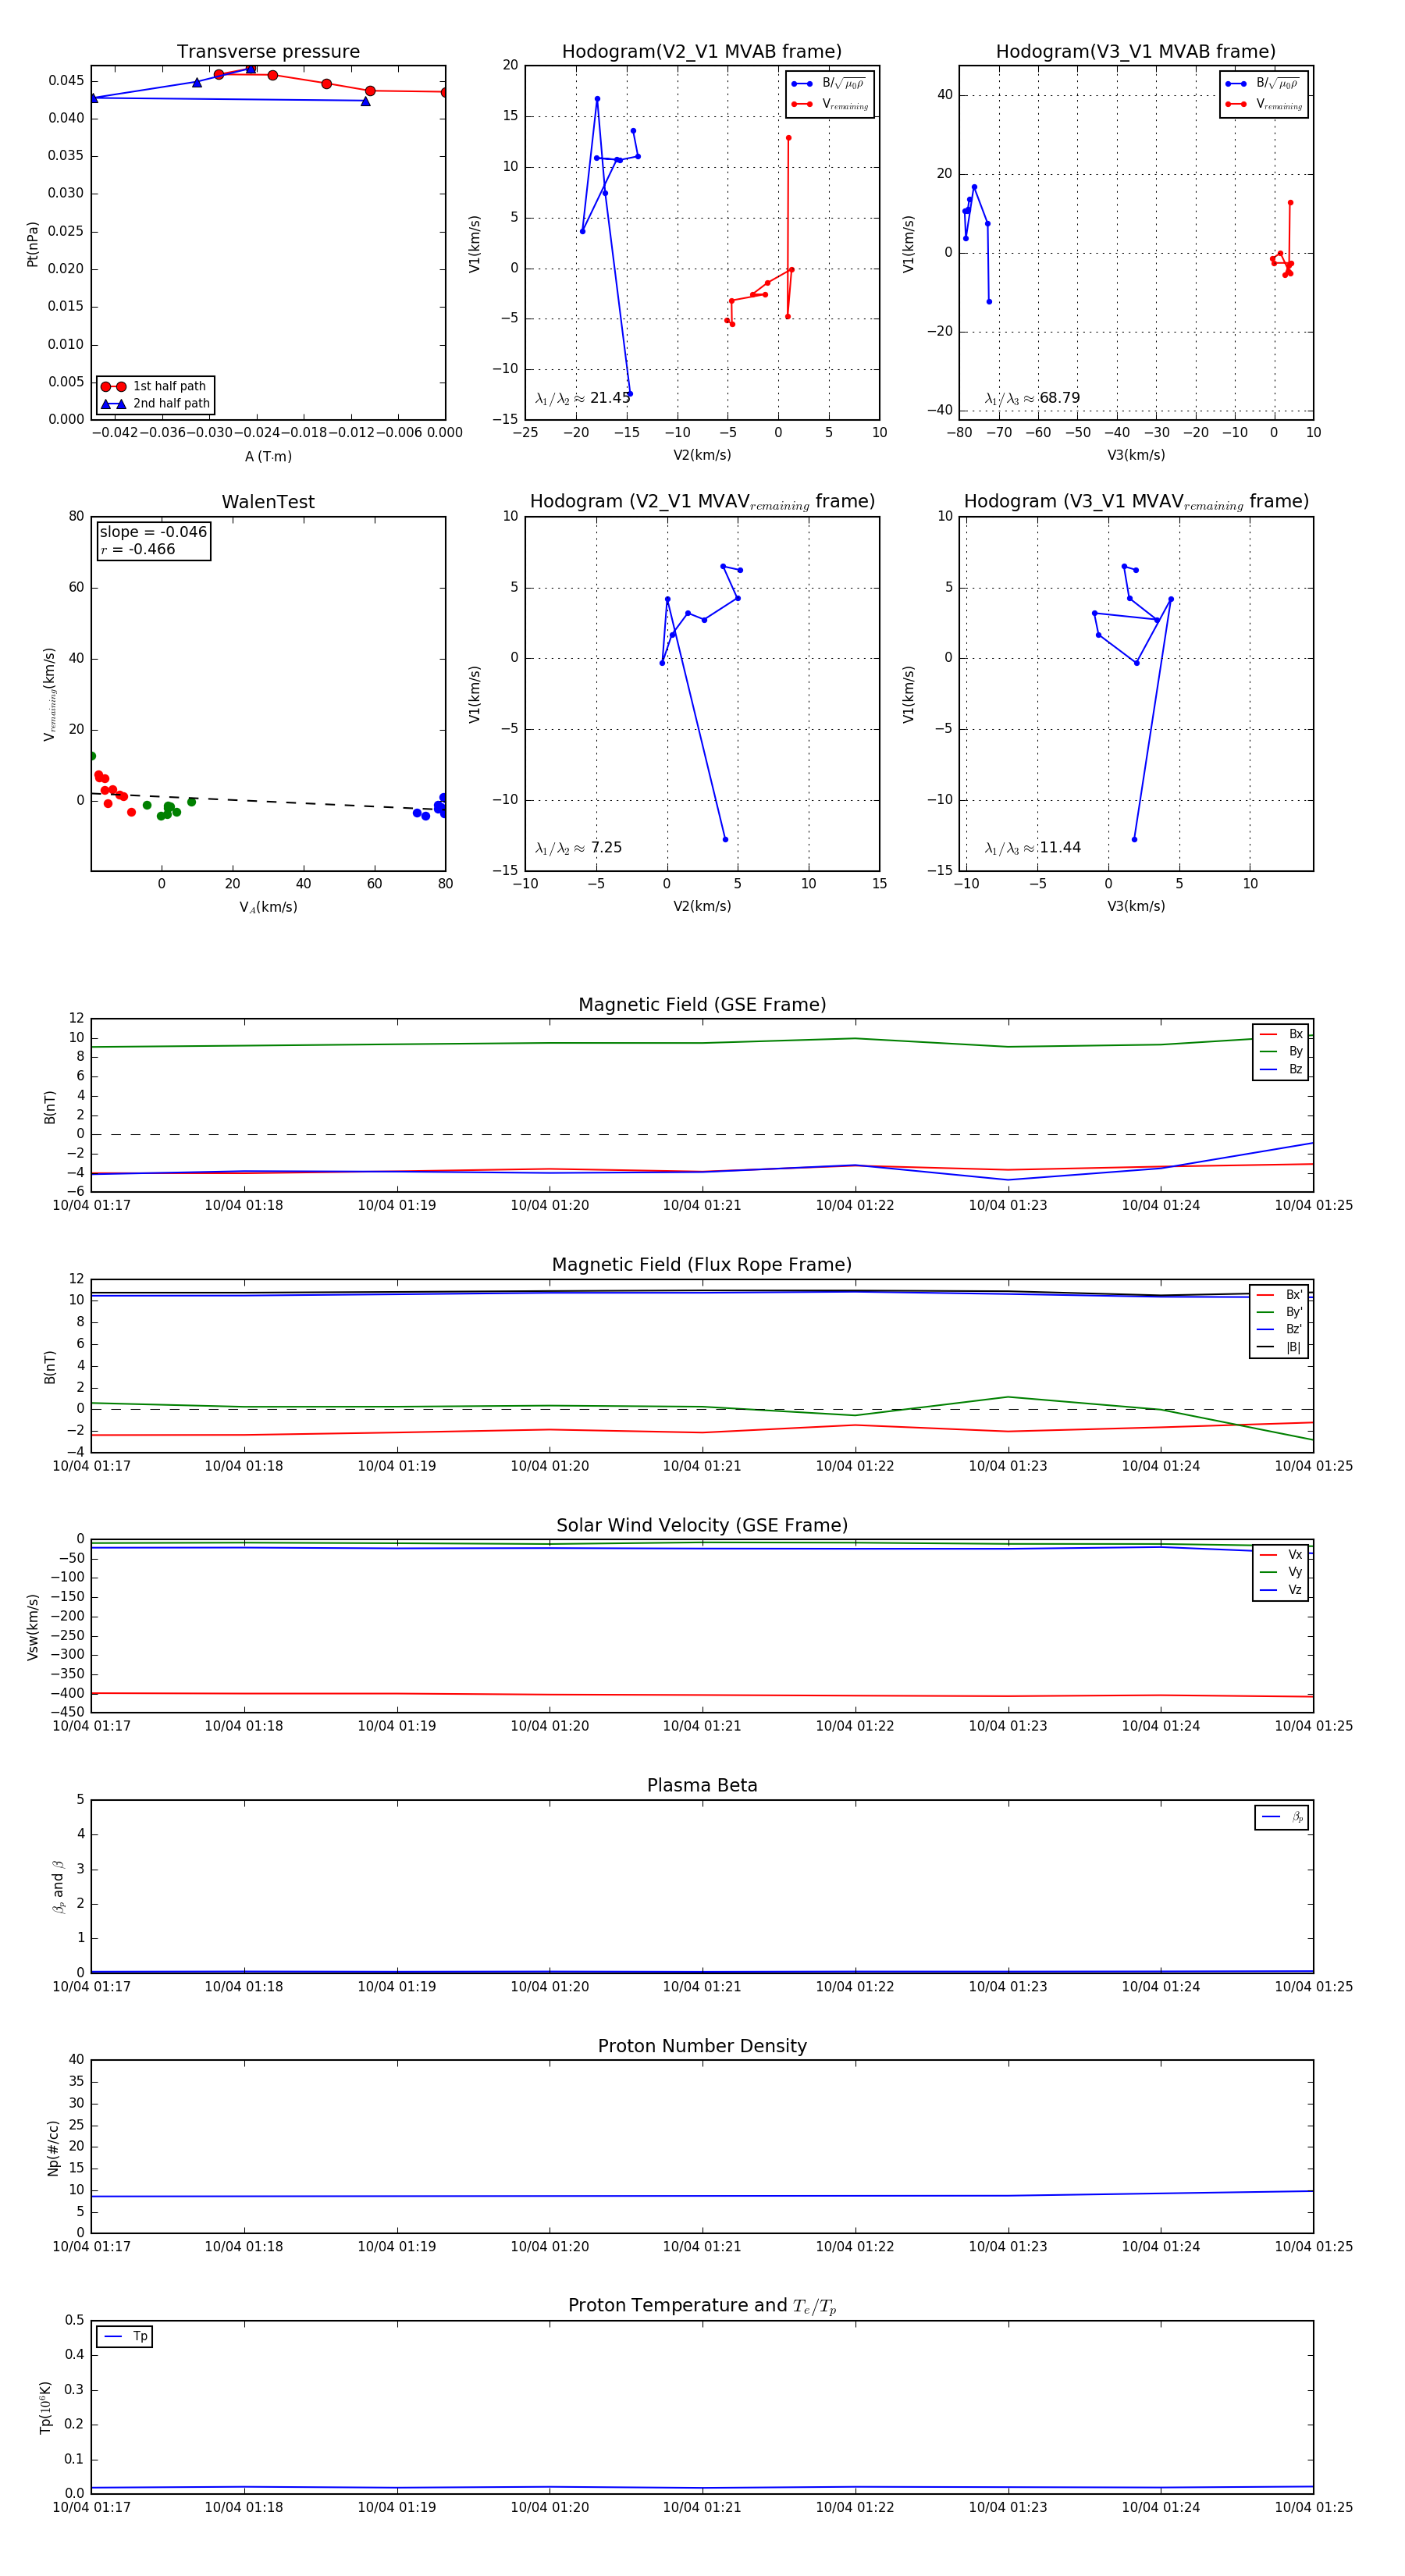Click the "Transverse pressure" plot title
This screenshot has height=2576, width=1405.
click(x=268, y=52)
